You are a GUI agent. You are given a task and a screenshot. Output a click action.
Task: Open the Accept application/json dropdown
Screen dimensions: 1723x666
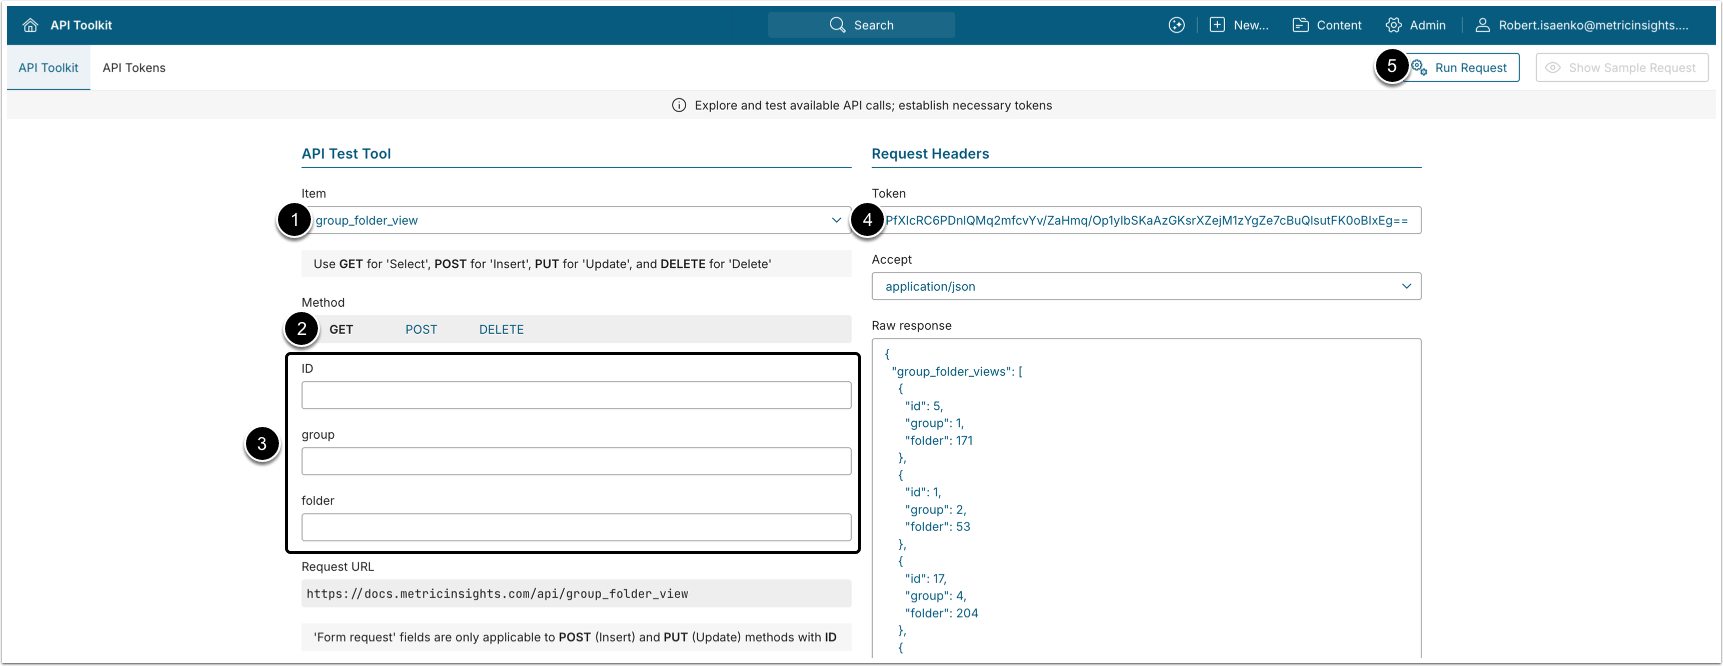coord(1146,286)
